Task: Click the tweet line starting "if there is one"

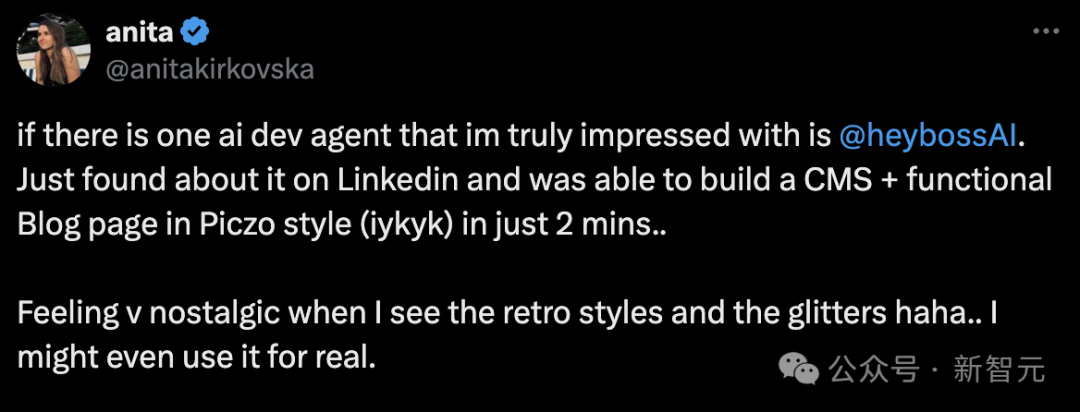Action: [521, 136]
